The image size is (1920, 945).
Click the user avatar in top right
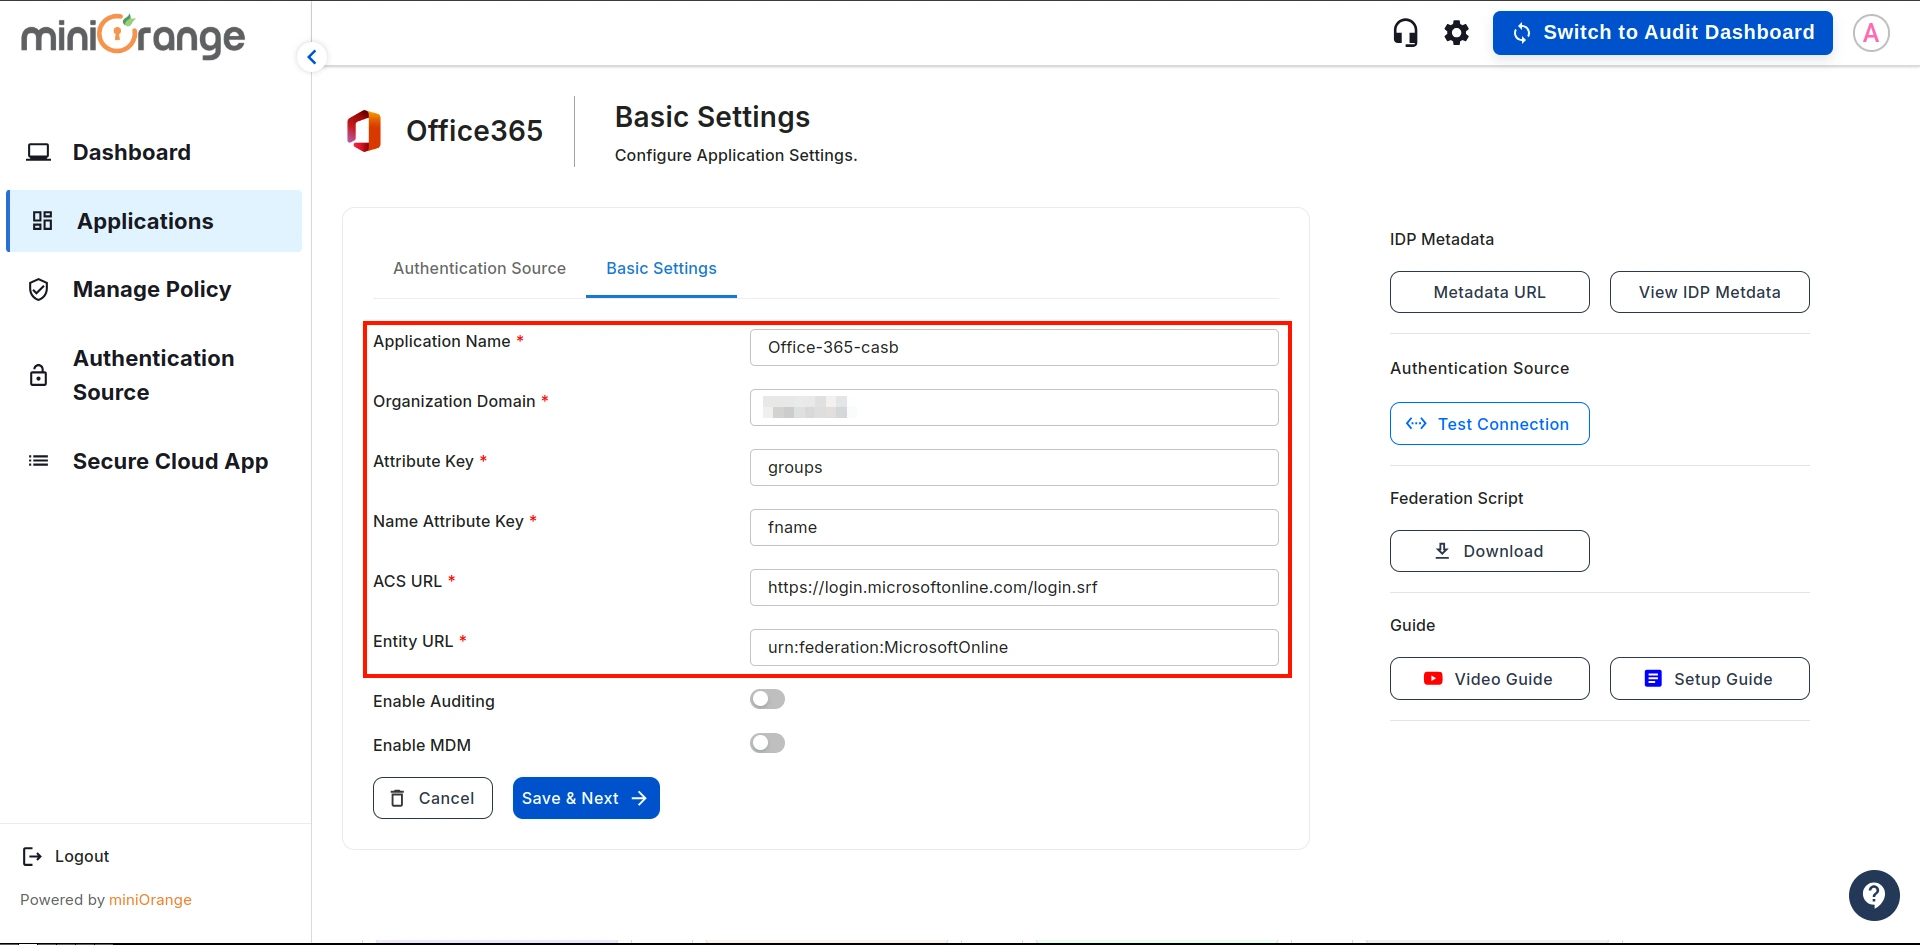pos(1871,32)
